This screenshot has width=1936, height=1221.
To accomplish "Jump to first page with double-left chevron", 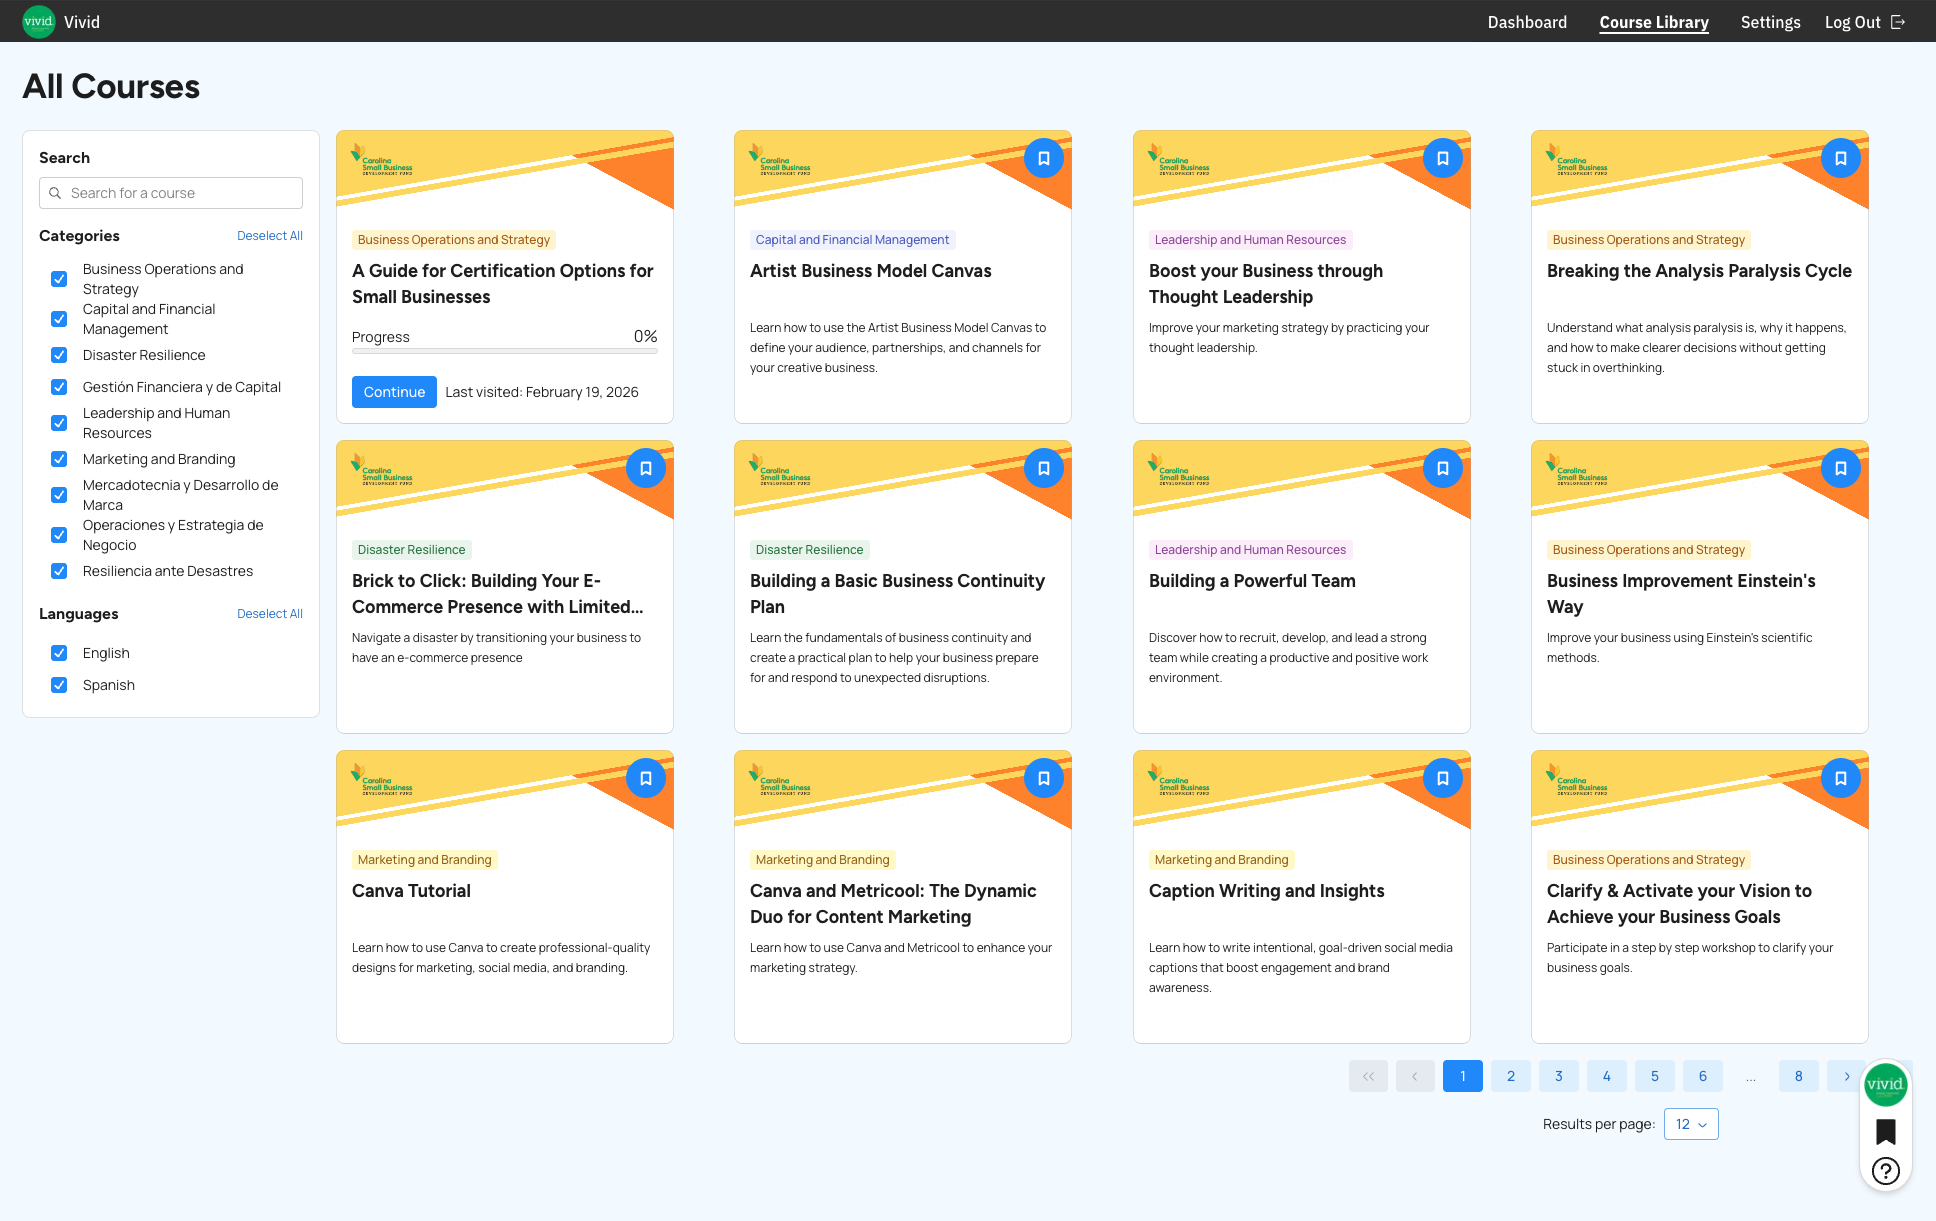I will click(x=1368, y=1076).
